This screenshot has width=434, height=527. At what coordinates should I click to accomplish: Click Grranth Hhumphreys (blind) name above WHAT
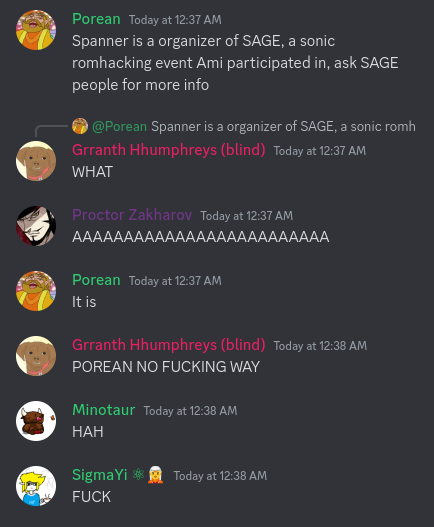coord(169,150)
